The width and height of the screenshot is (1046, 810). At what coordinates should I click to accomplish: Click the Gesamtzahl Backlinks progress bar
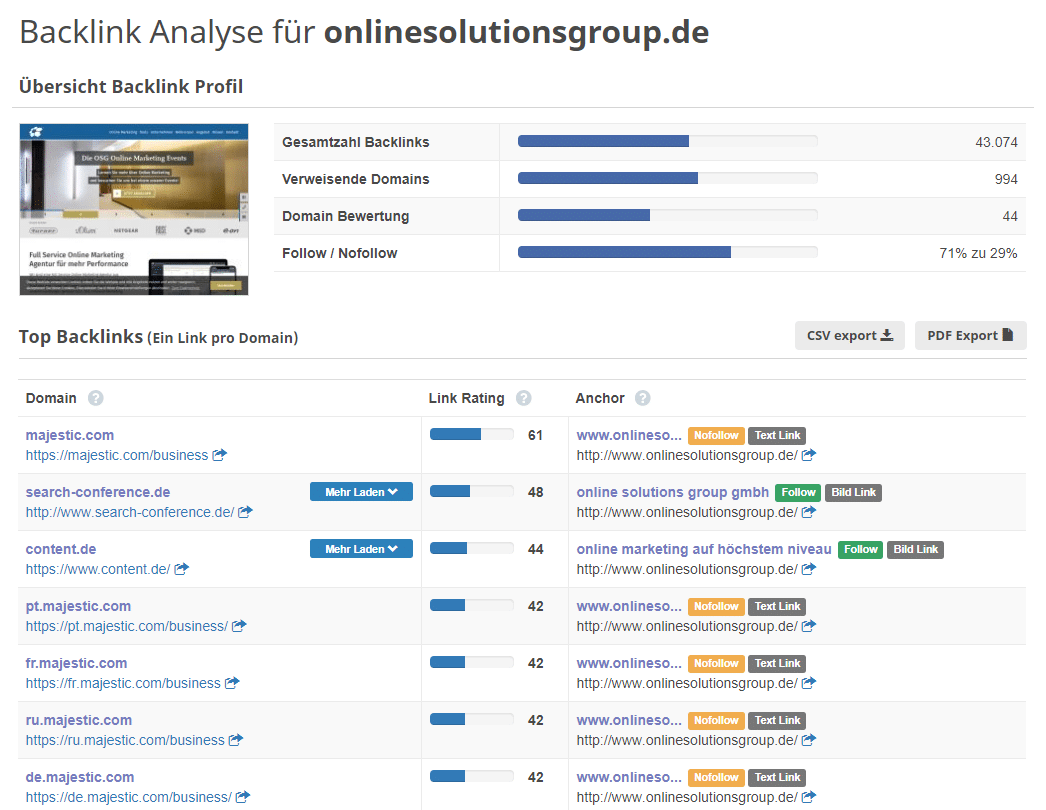pyautogui.click(x=668, y=141)
